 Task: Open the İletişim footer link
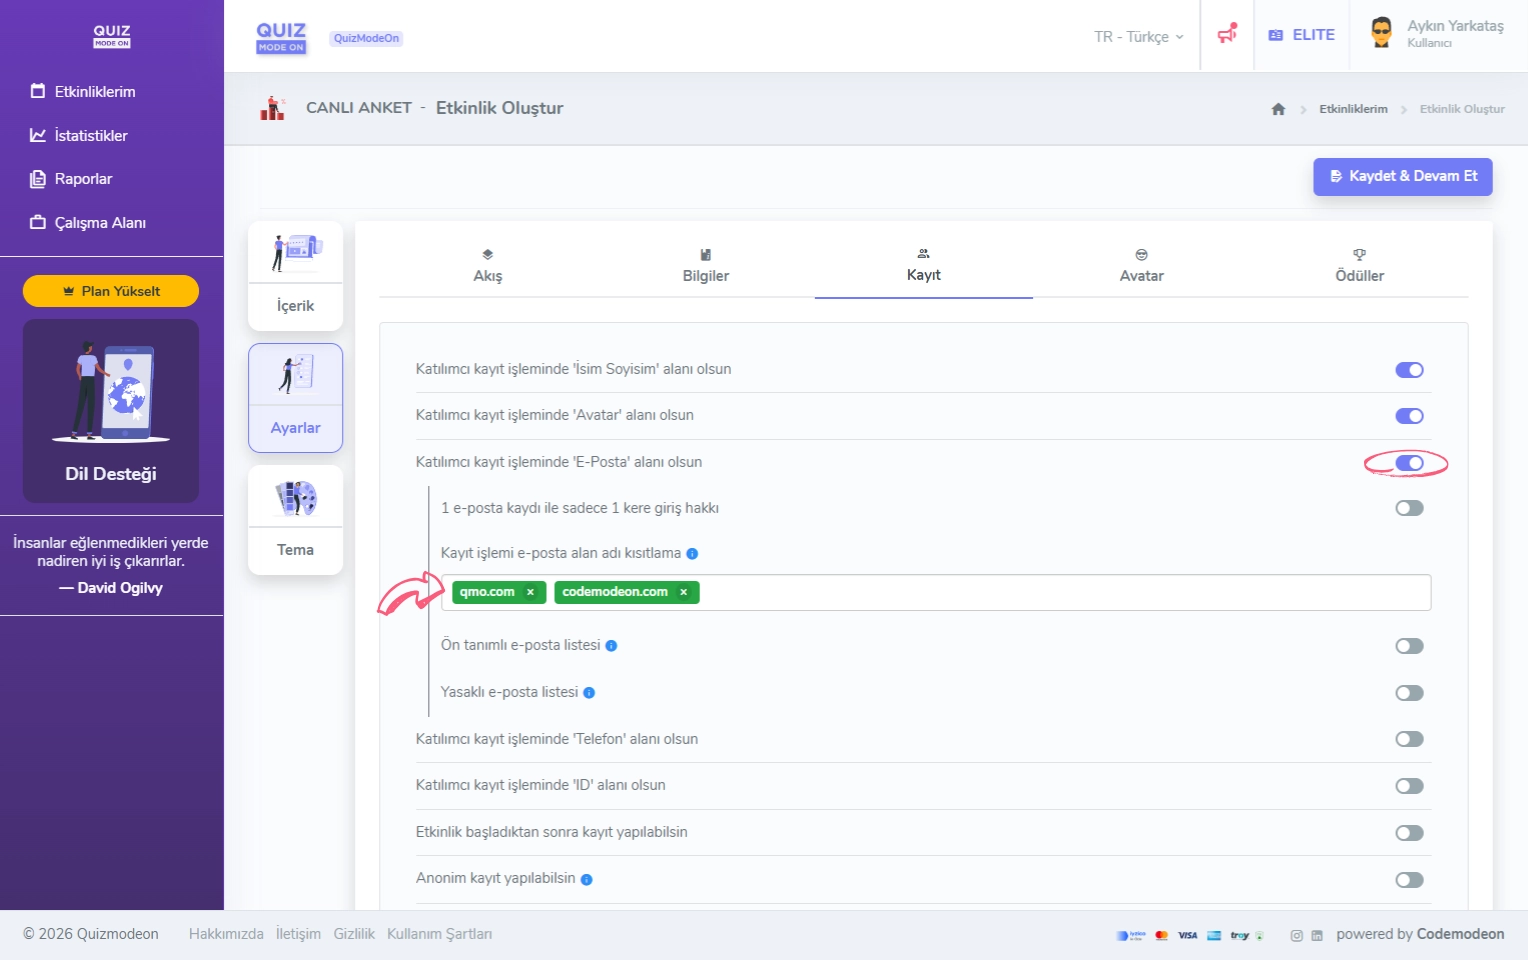tap(298, 934)
